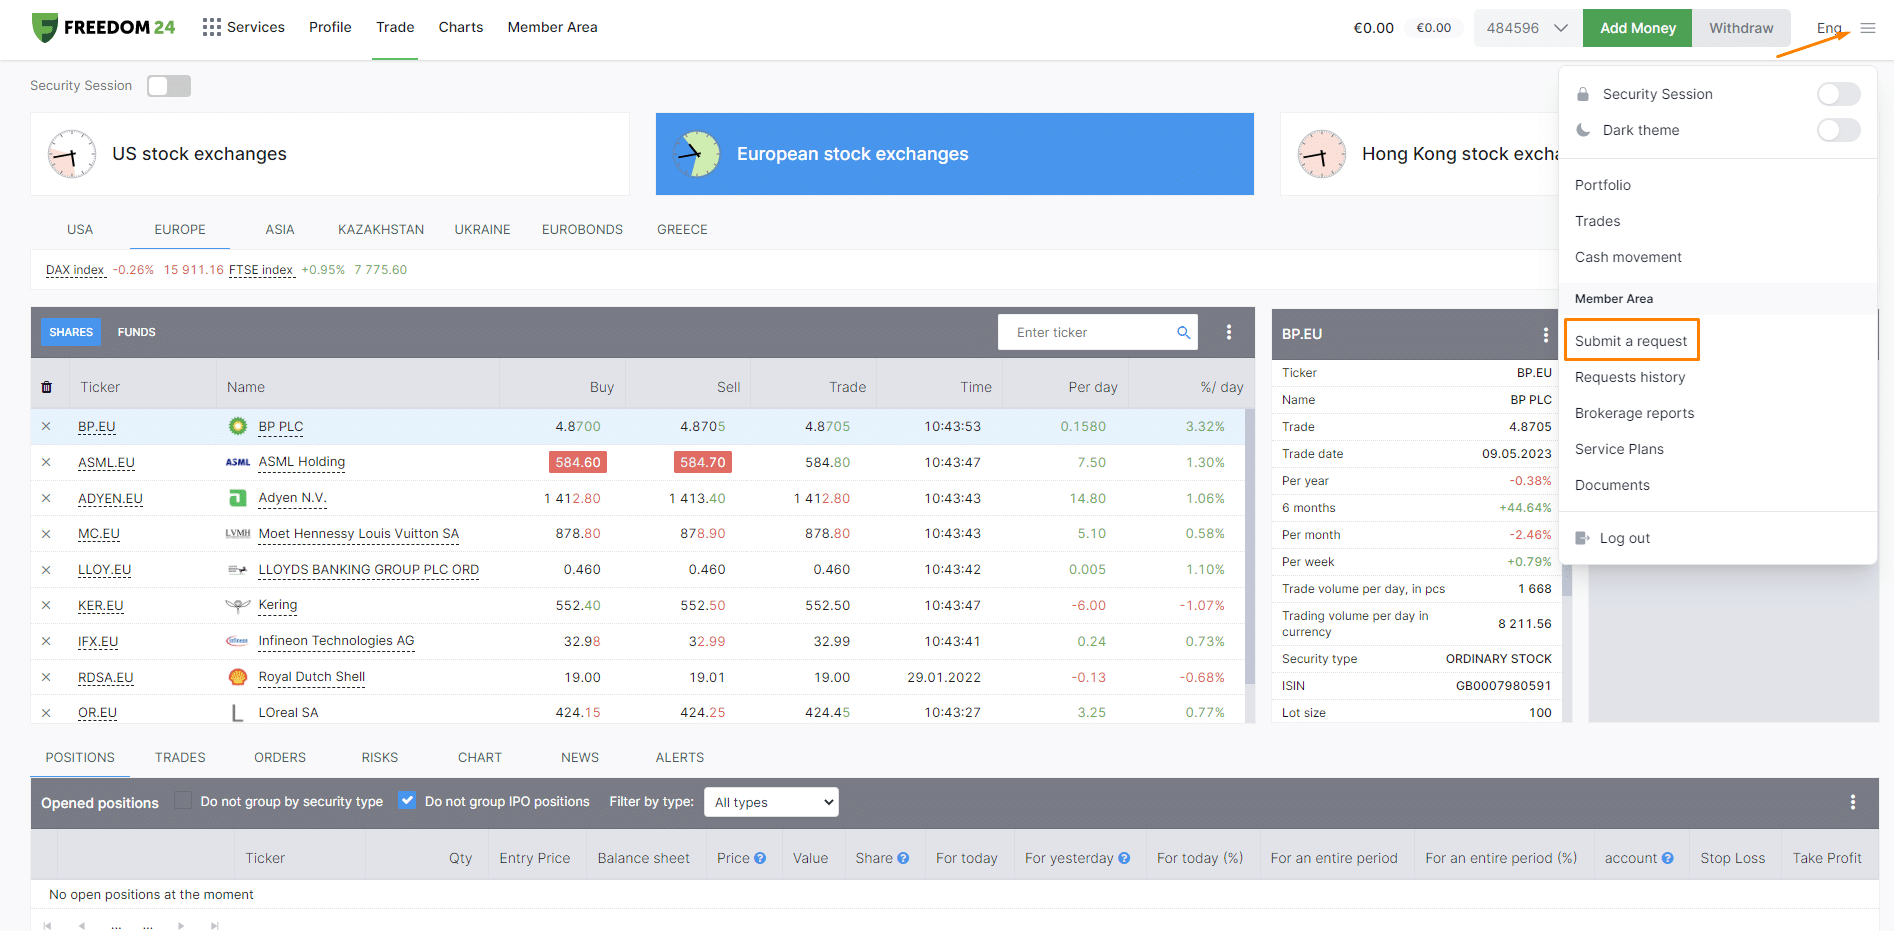Click the ASML Holding red Buy price
This screenshot has height=931, width=1894.
click(578, 462)
